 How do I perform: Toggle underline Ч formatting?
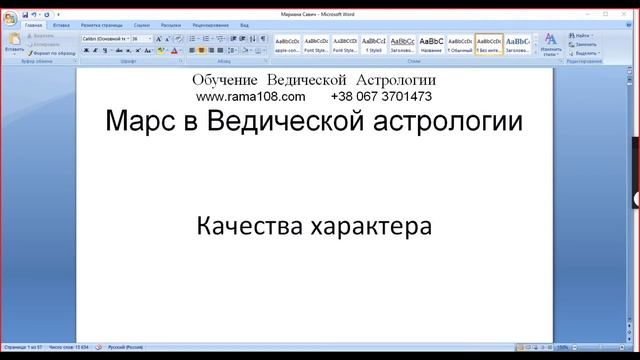tap(105, 51)
